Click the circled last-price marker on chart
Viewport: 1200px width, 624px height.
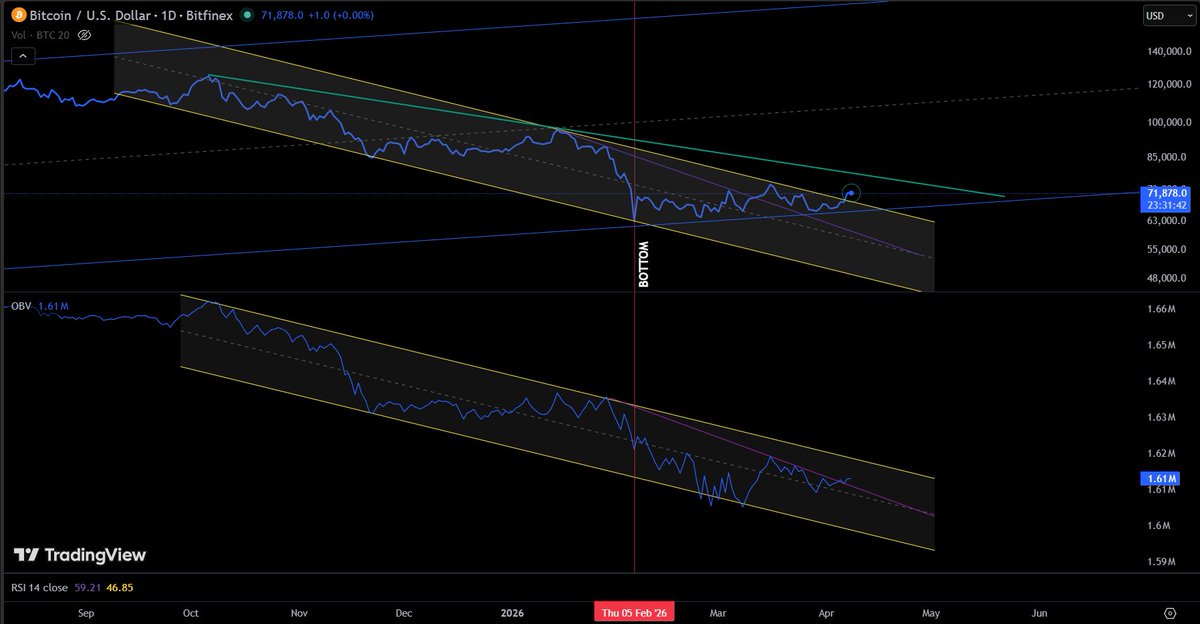[x=851, y=192]
